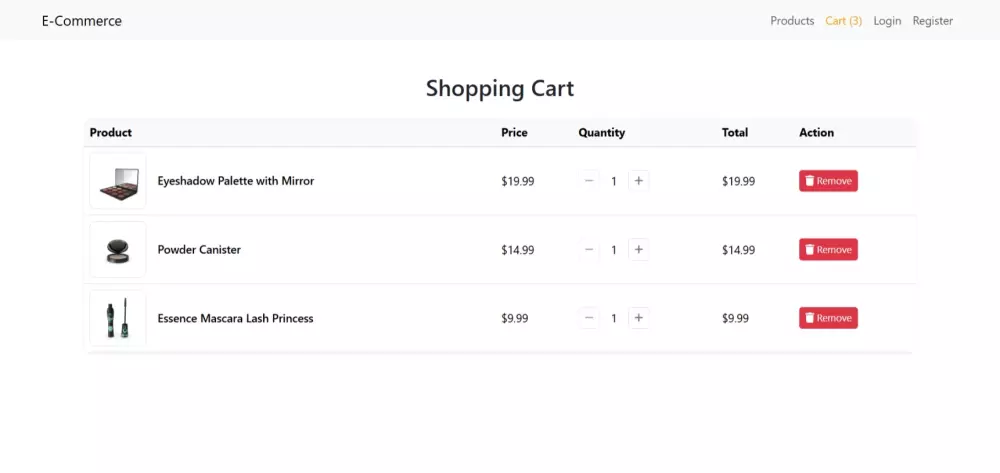Click the E-Commerce brand logo
This screenshot has height=473, width=1000.
[82, 21]
